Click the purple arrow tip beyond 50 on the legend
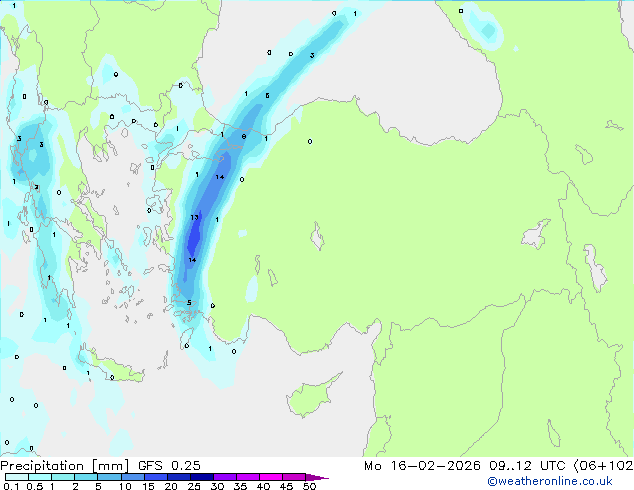The width and height of the screenshot is (634, 490). 317,478
